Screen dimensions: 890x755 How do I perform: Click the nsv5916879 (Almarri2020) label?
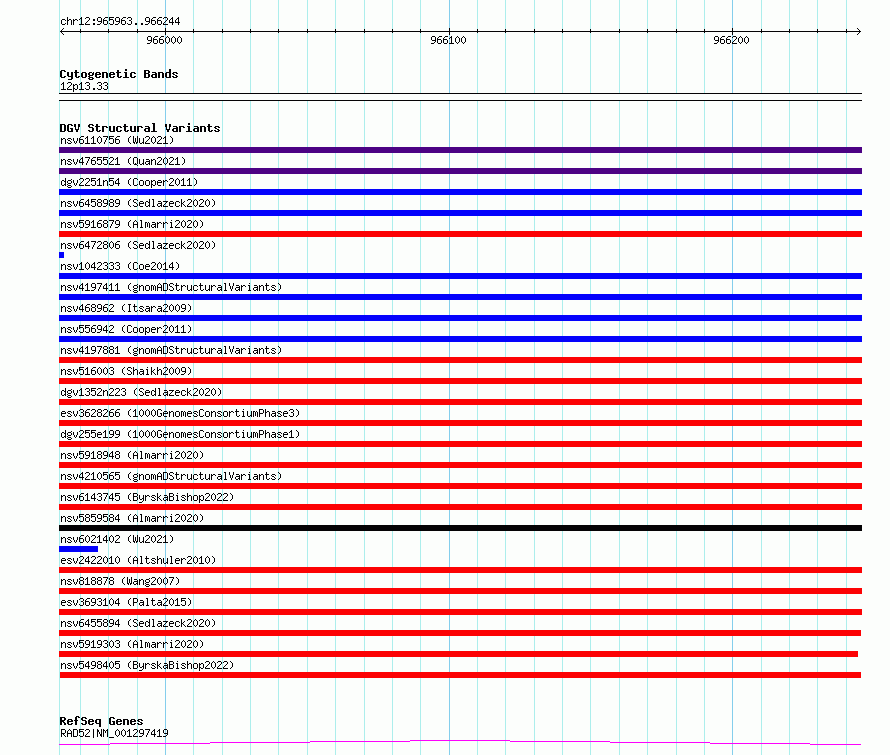point(132,224)
